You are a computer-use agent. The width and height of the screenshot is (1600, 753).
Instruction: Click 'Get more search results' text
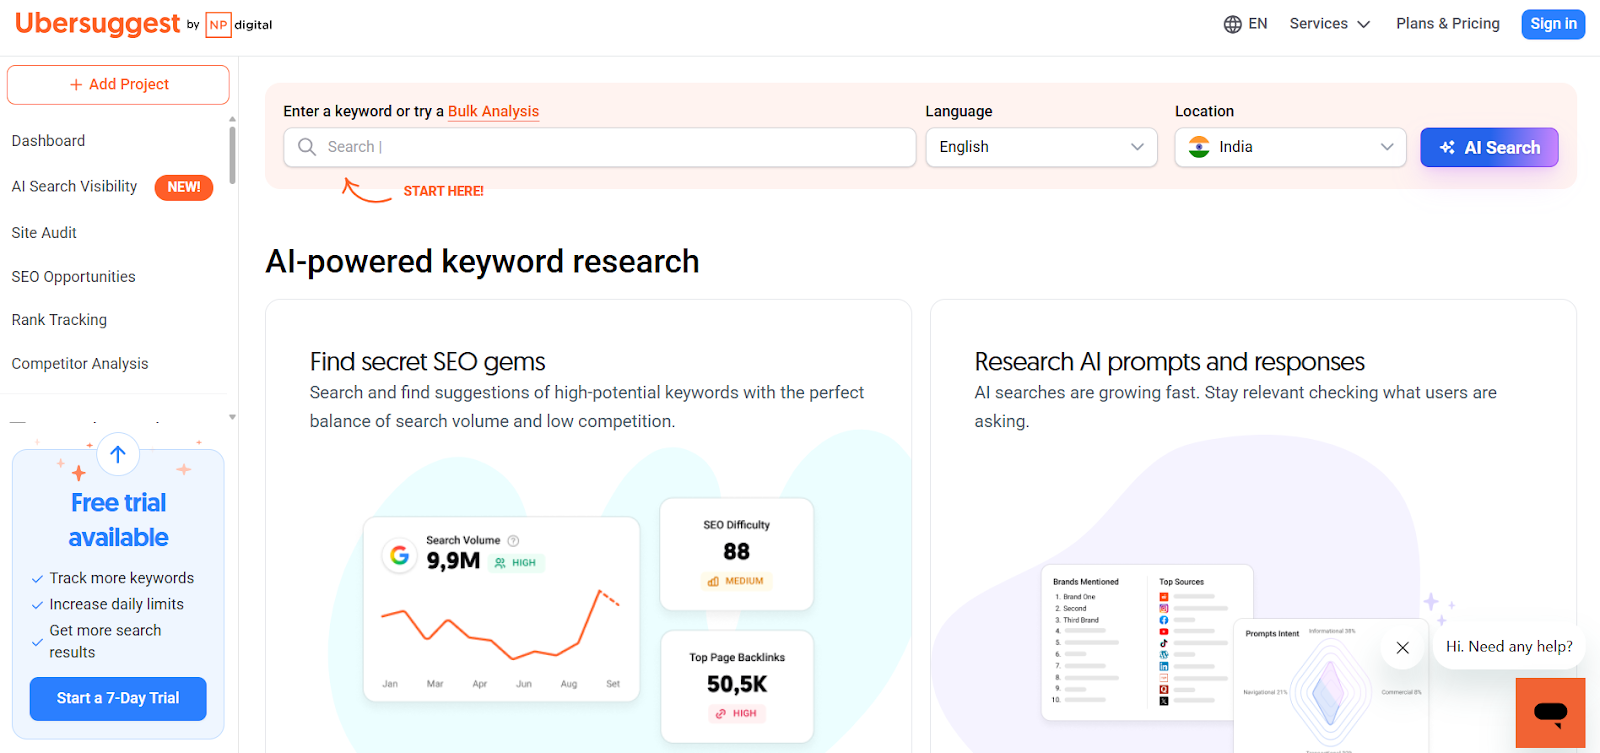(x=105, y=641)
